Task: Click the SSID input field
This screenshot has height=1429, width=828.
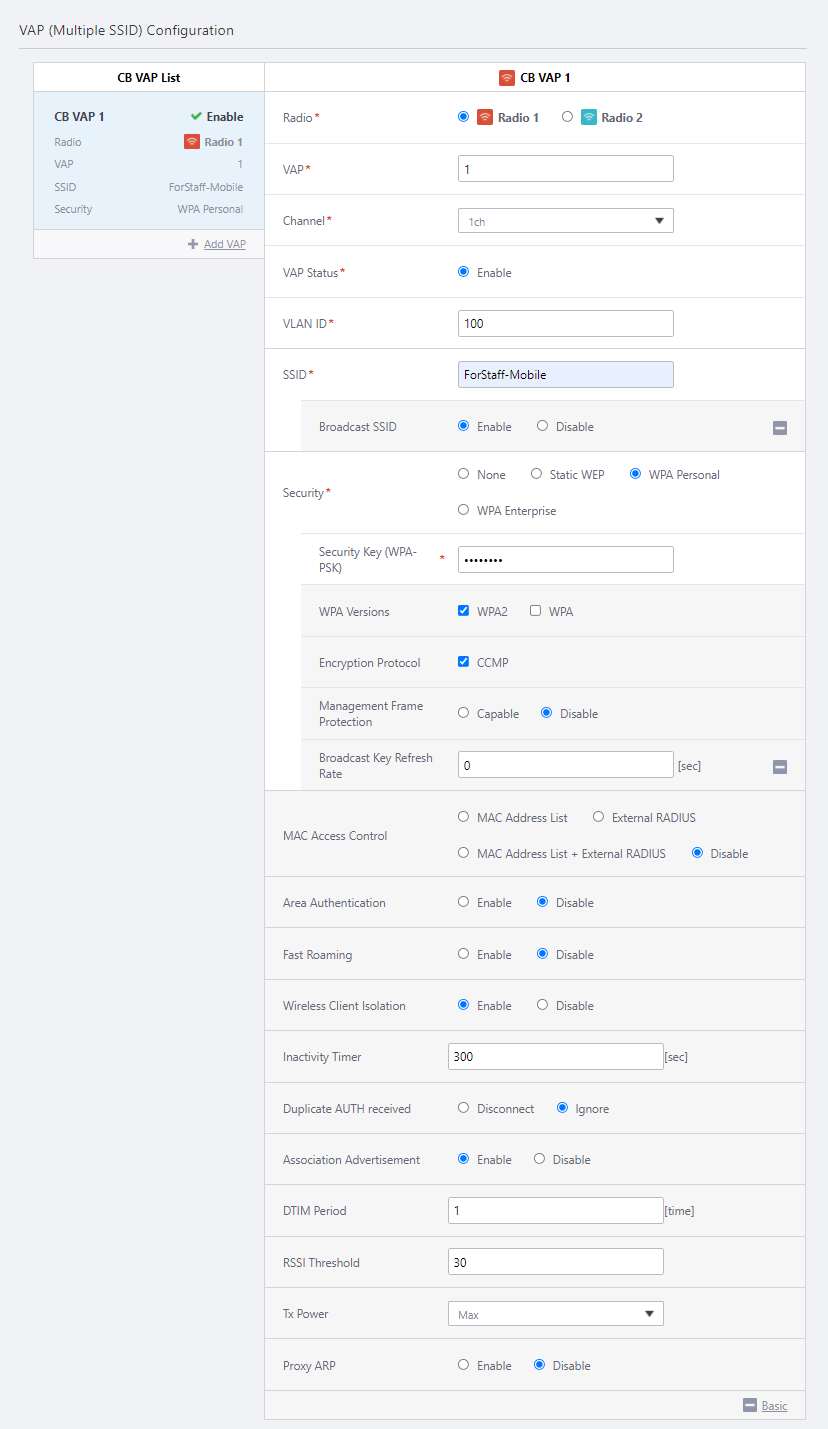Action: [x=565, y=374]
